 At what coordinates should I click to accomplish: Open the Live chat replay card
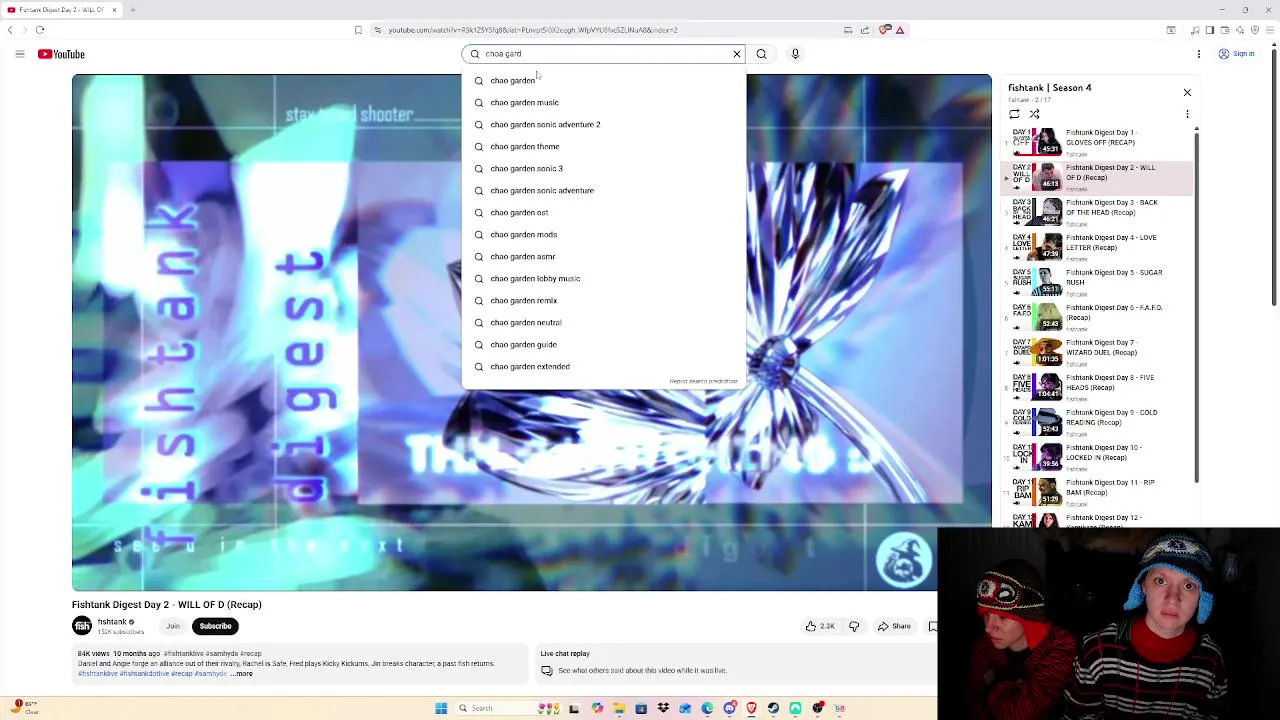click(738, 662)
